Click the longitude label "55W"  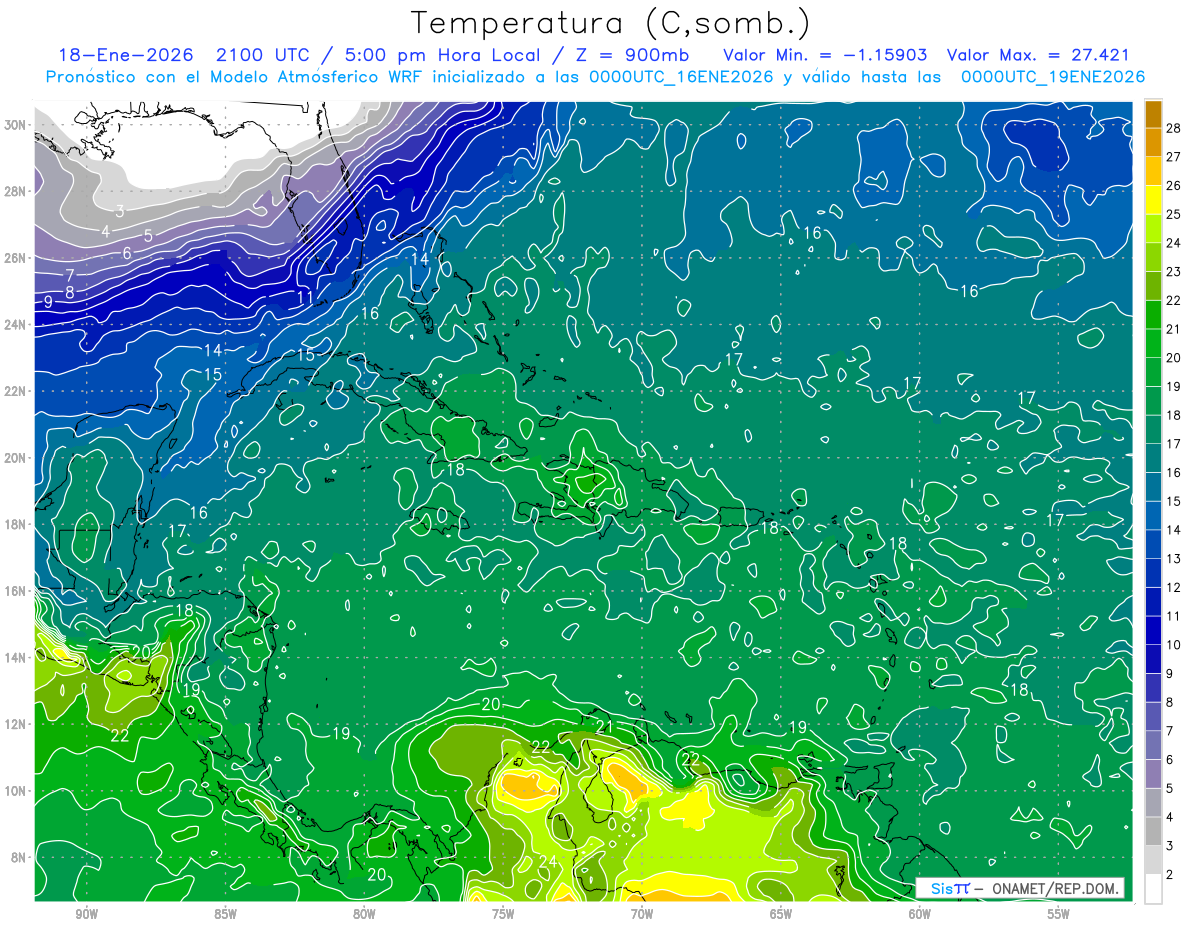(1059, 915)
